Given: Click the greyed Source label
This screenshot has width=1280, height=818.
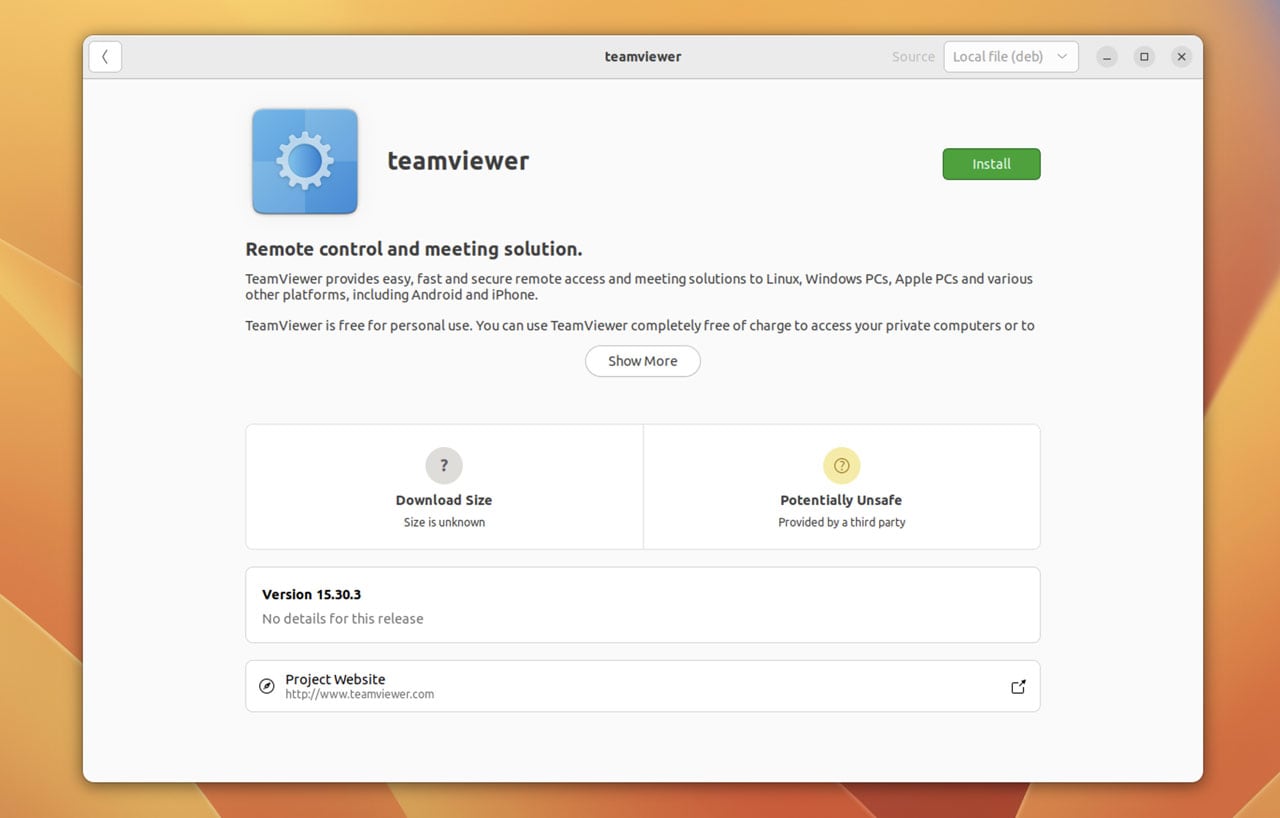Looking at the screenshot, I should [913, 56].
